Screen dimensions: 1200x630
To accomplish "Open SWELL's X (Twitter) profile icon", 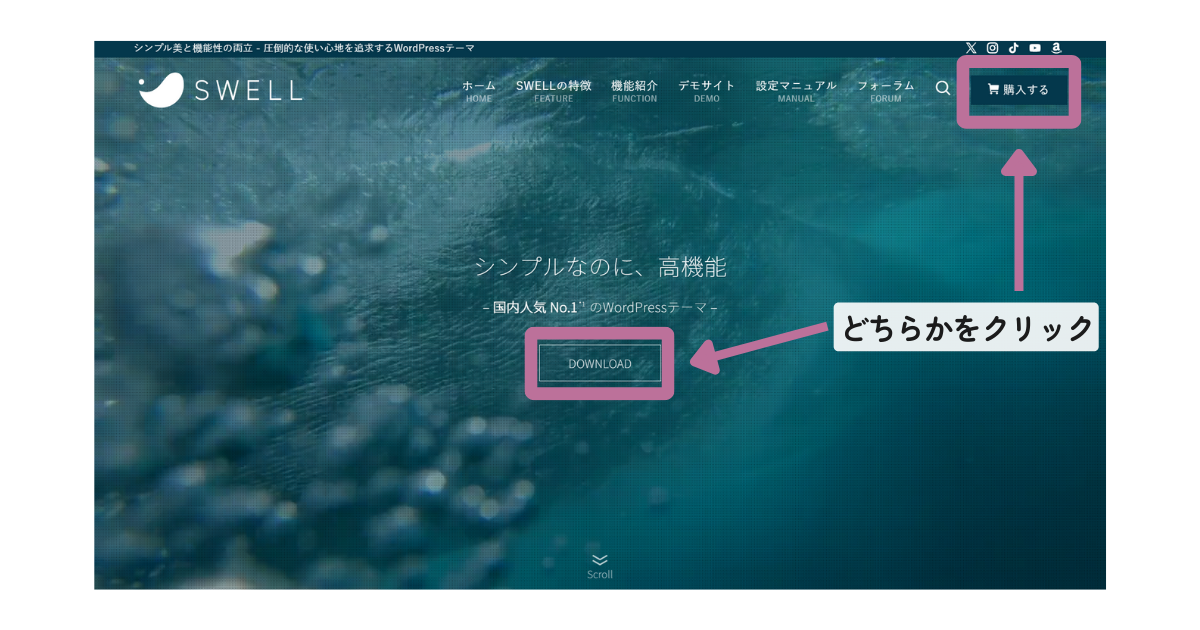I will (x=971, y=47).
